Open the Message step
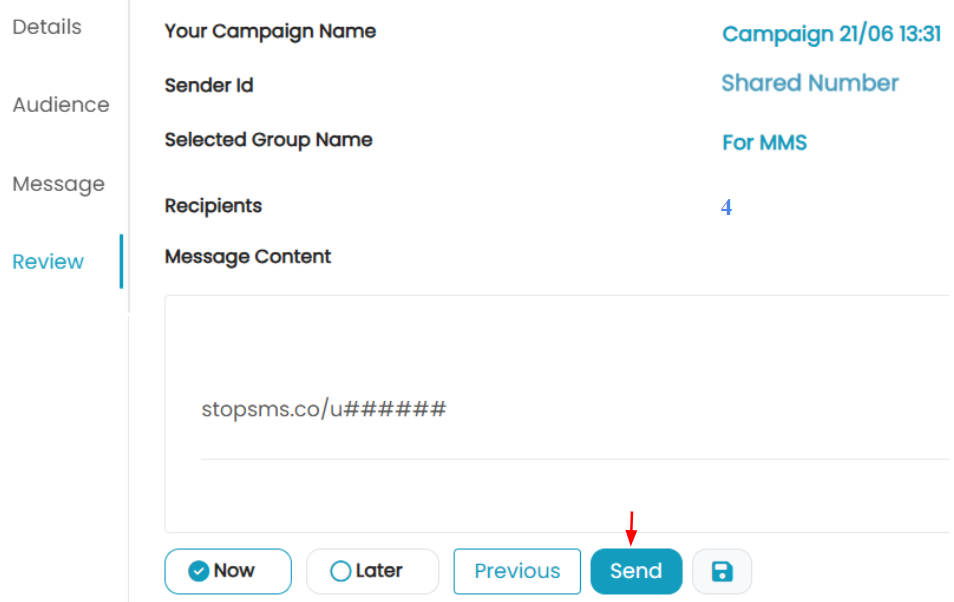The width and height of the screenshot is (954, 602). coord(58,184)
